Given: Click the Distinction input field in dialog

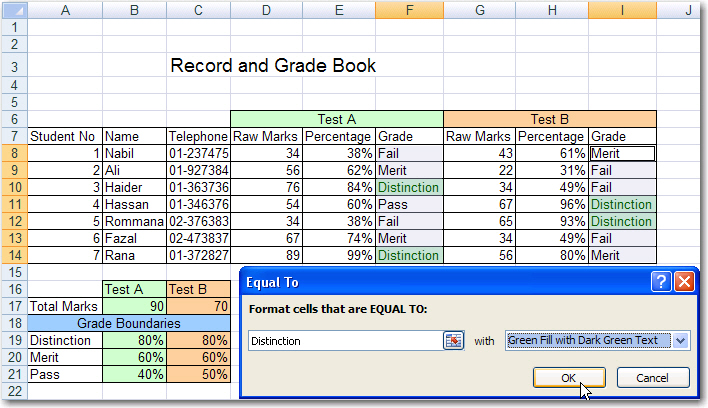Looking at the screenshot, I should 346,341.
